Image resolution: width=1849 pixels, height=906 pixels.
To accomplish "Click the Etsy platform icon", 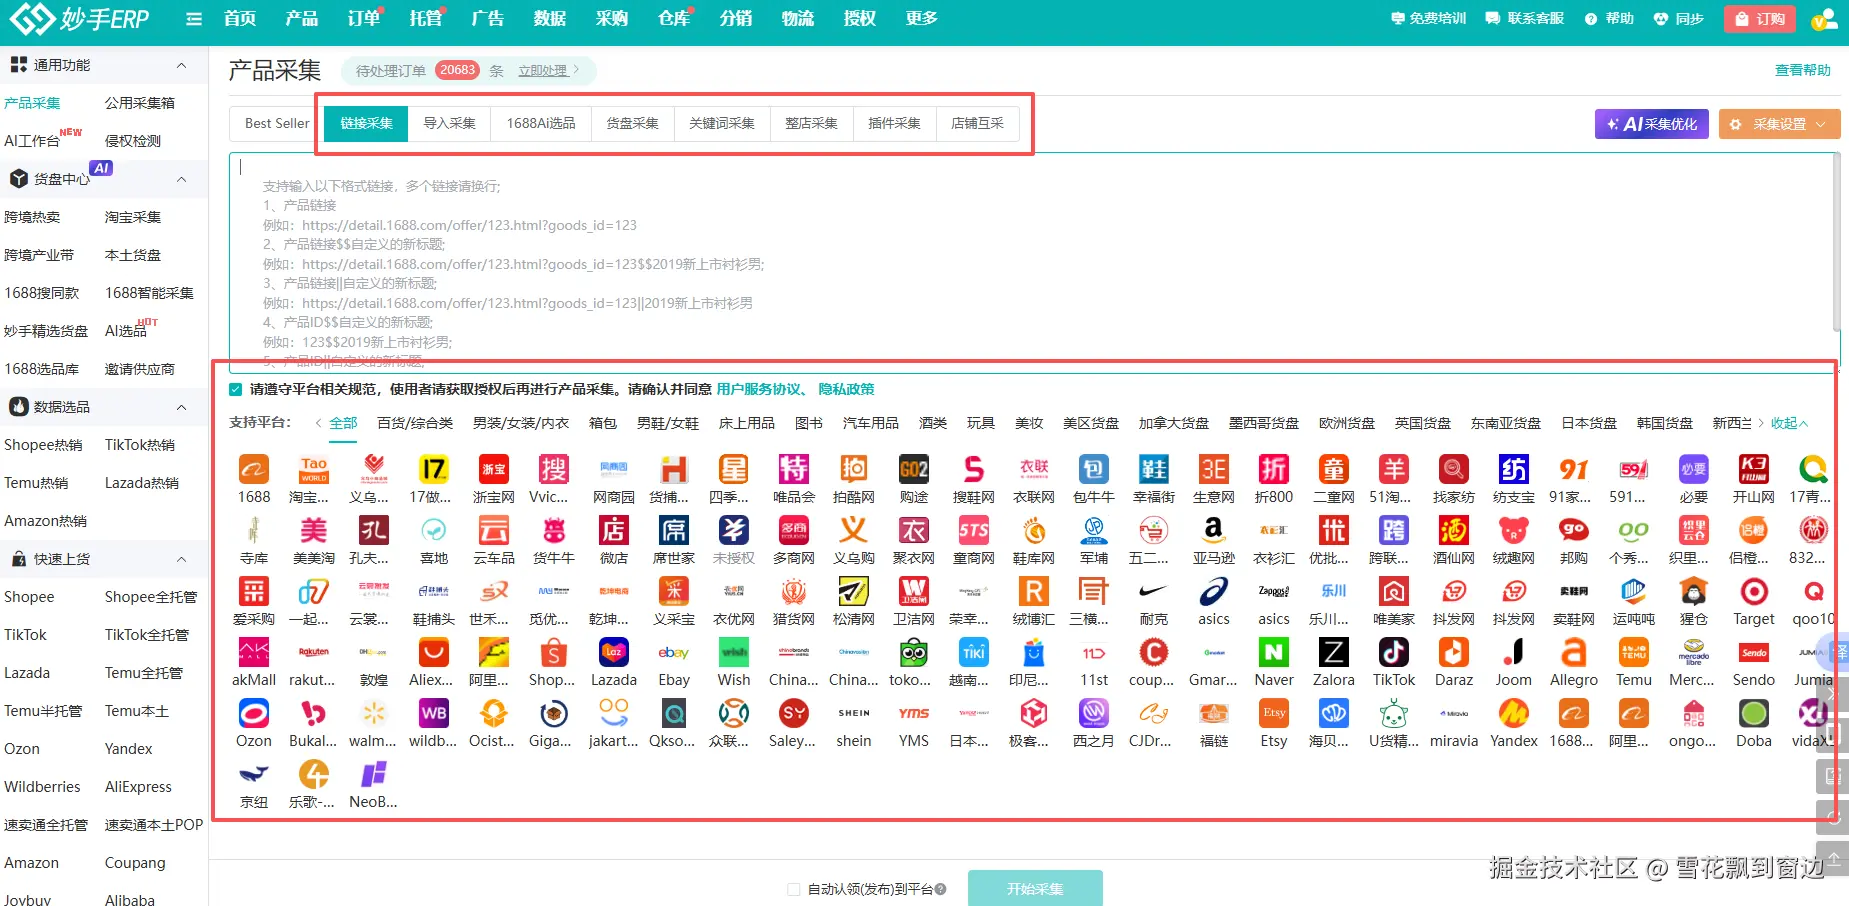I will tap(1274, 713).
